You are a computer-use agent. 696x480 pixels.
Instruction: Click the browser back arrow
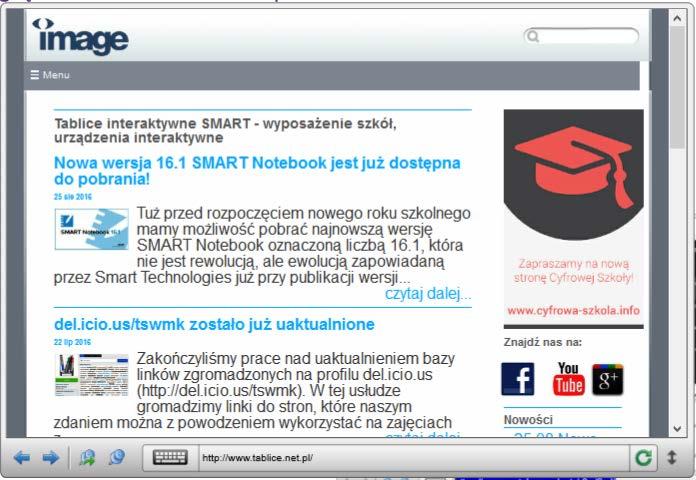22,457
